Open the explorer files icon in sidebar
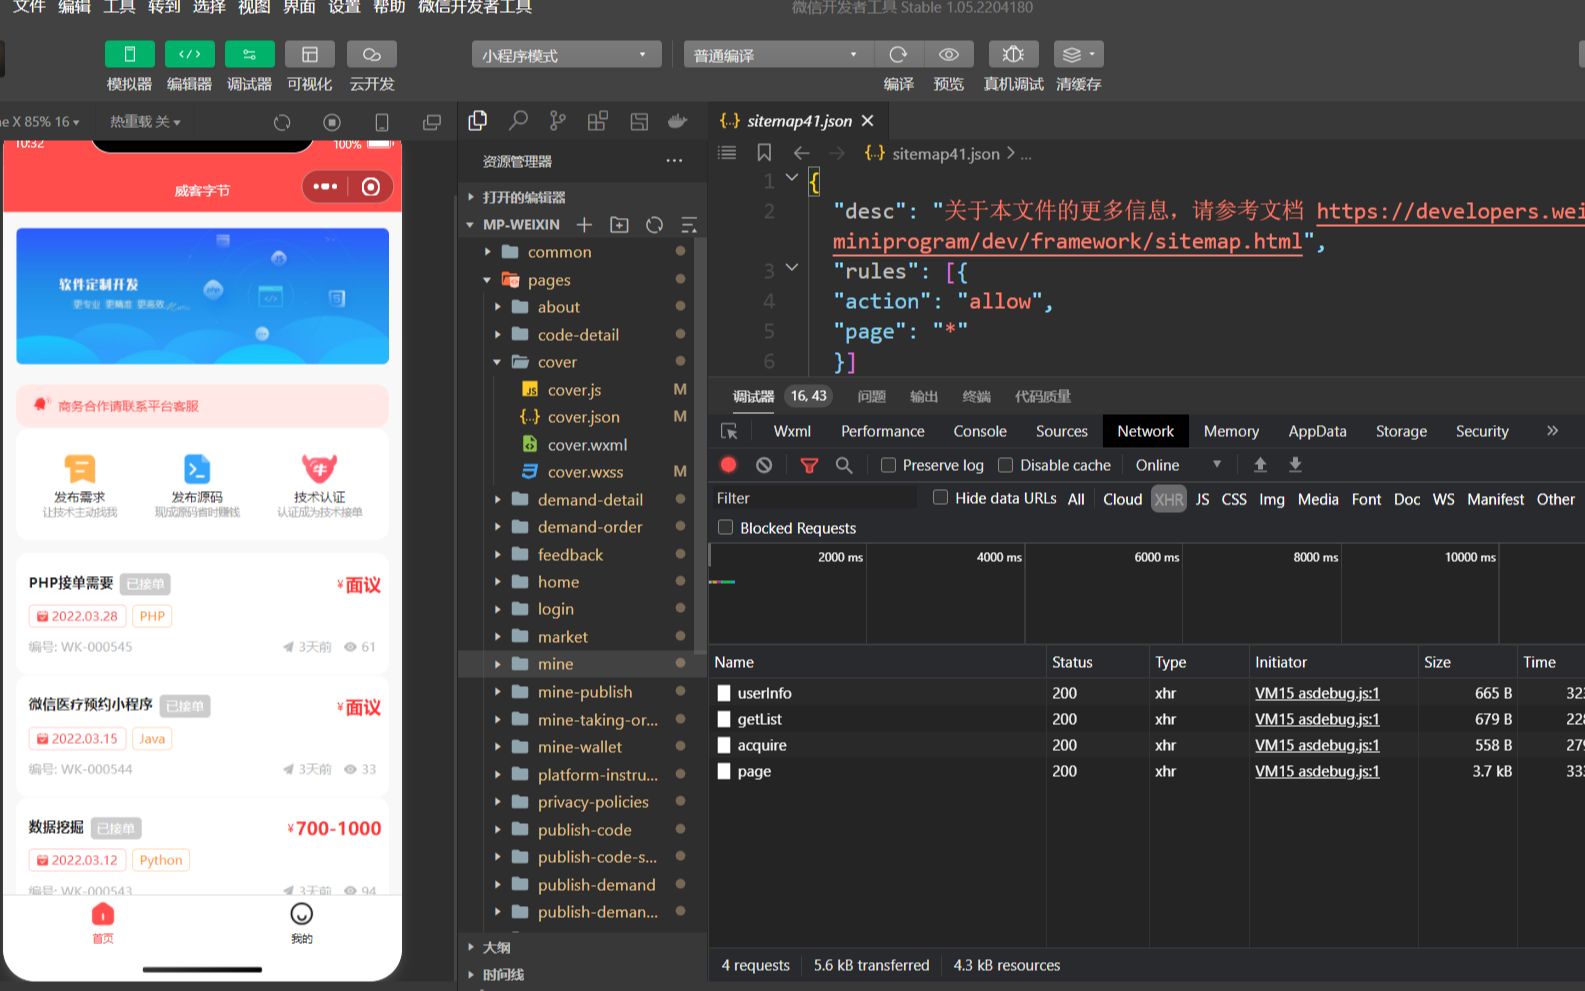 tap(478, 121)
